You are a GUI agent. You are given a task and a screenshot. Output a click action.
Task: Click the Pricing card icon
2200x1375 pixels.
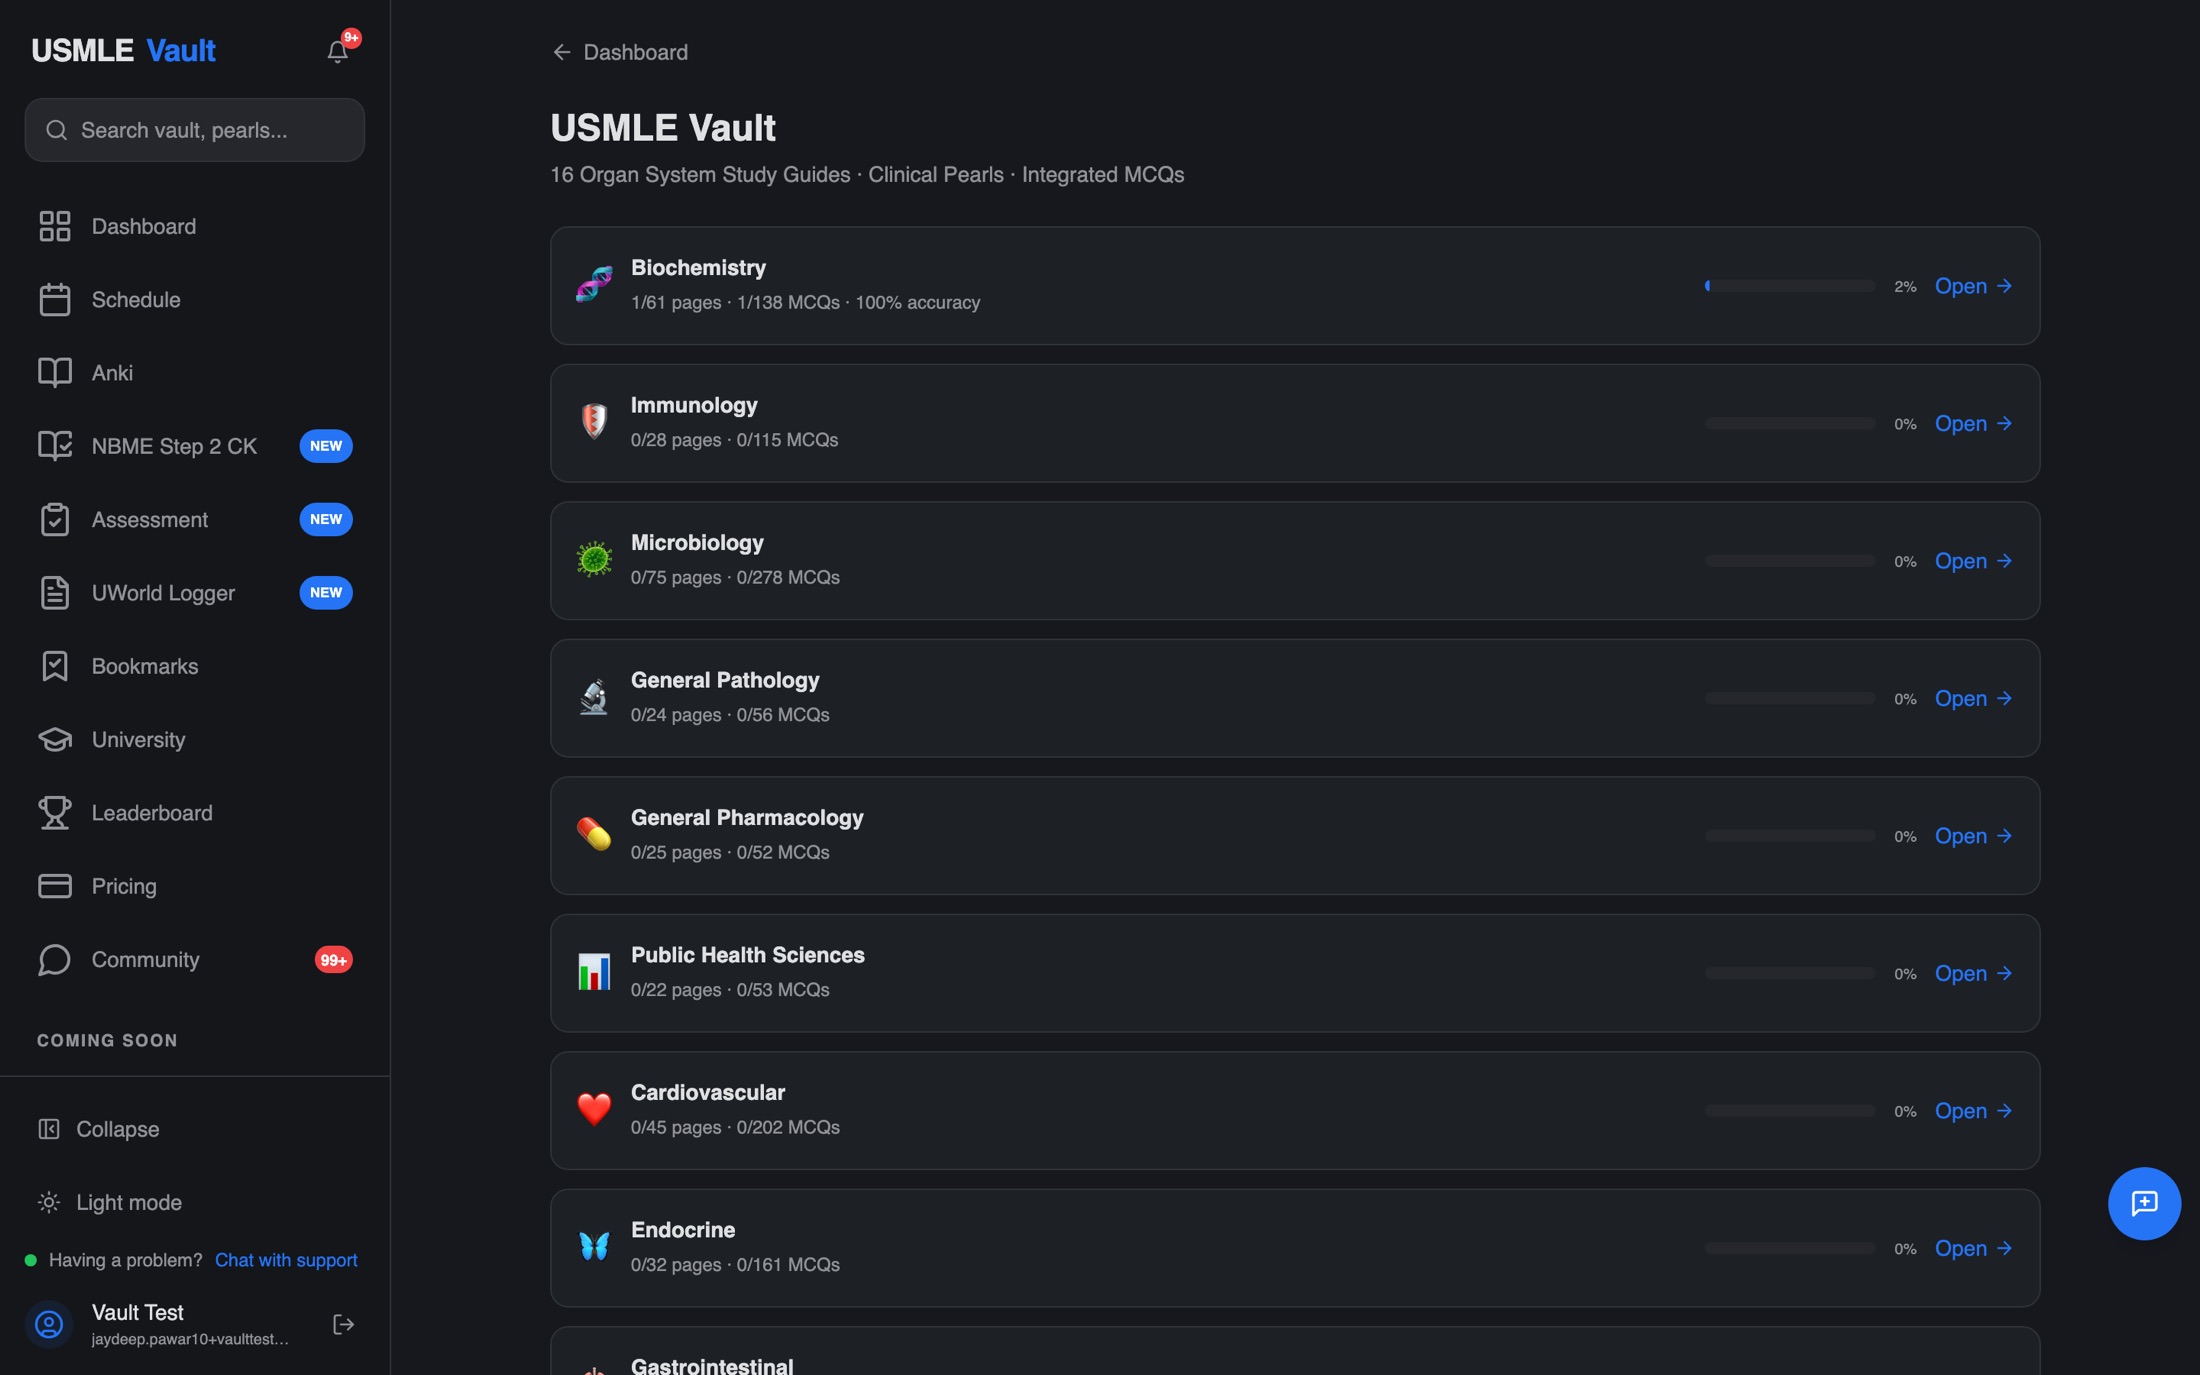pos(55,886)
